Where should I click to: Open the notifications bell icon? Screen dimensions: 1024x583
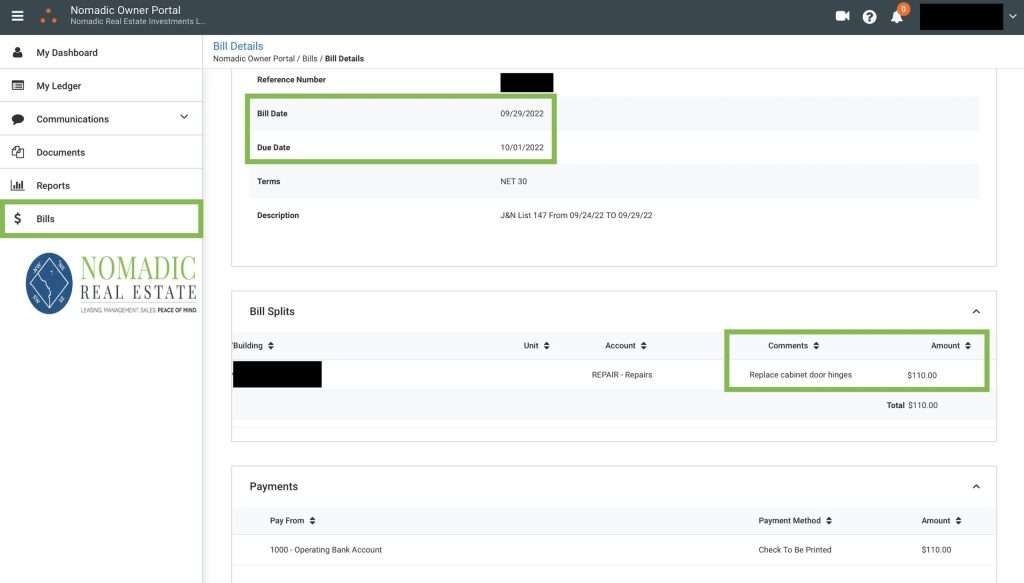click(897, 17)
